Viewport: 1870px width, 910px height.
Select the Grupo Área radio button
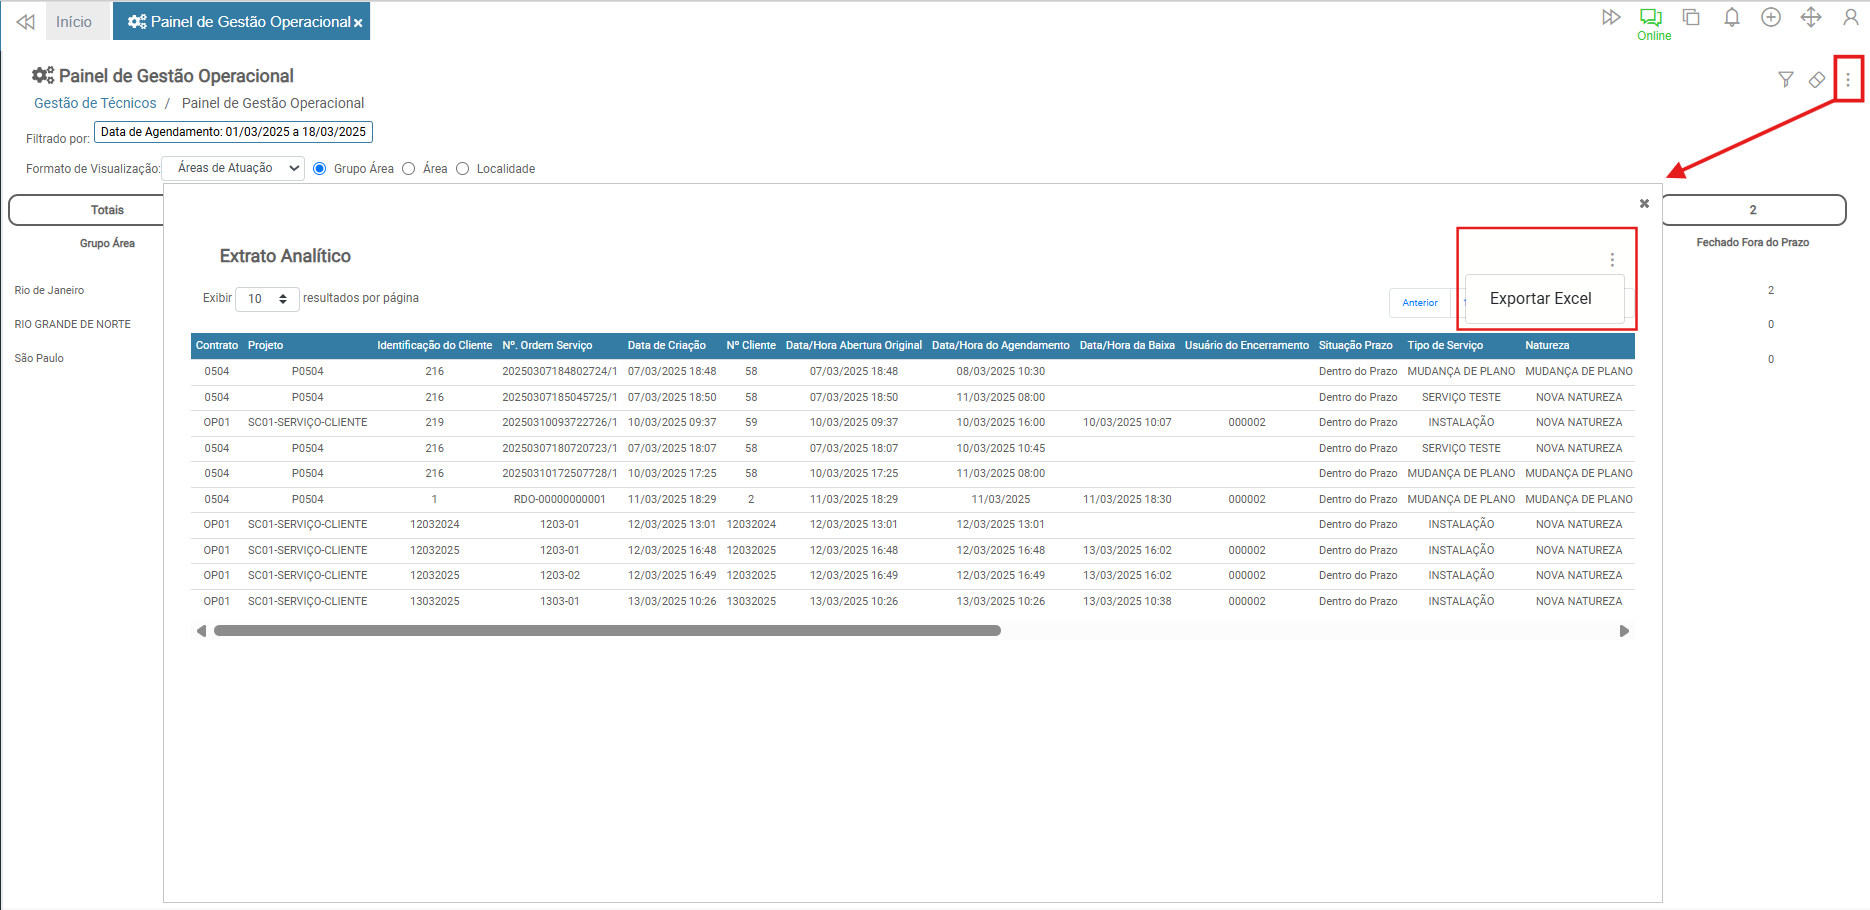[x=320, y=169]
